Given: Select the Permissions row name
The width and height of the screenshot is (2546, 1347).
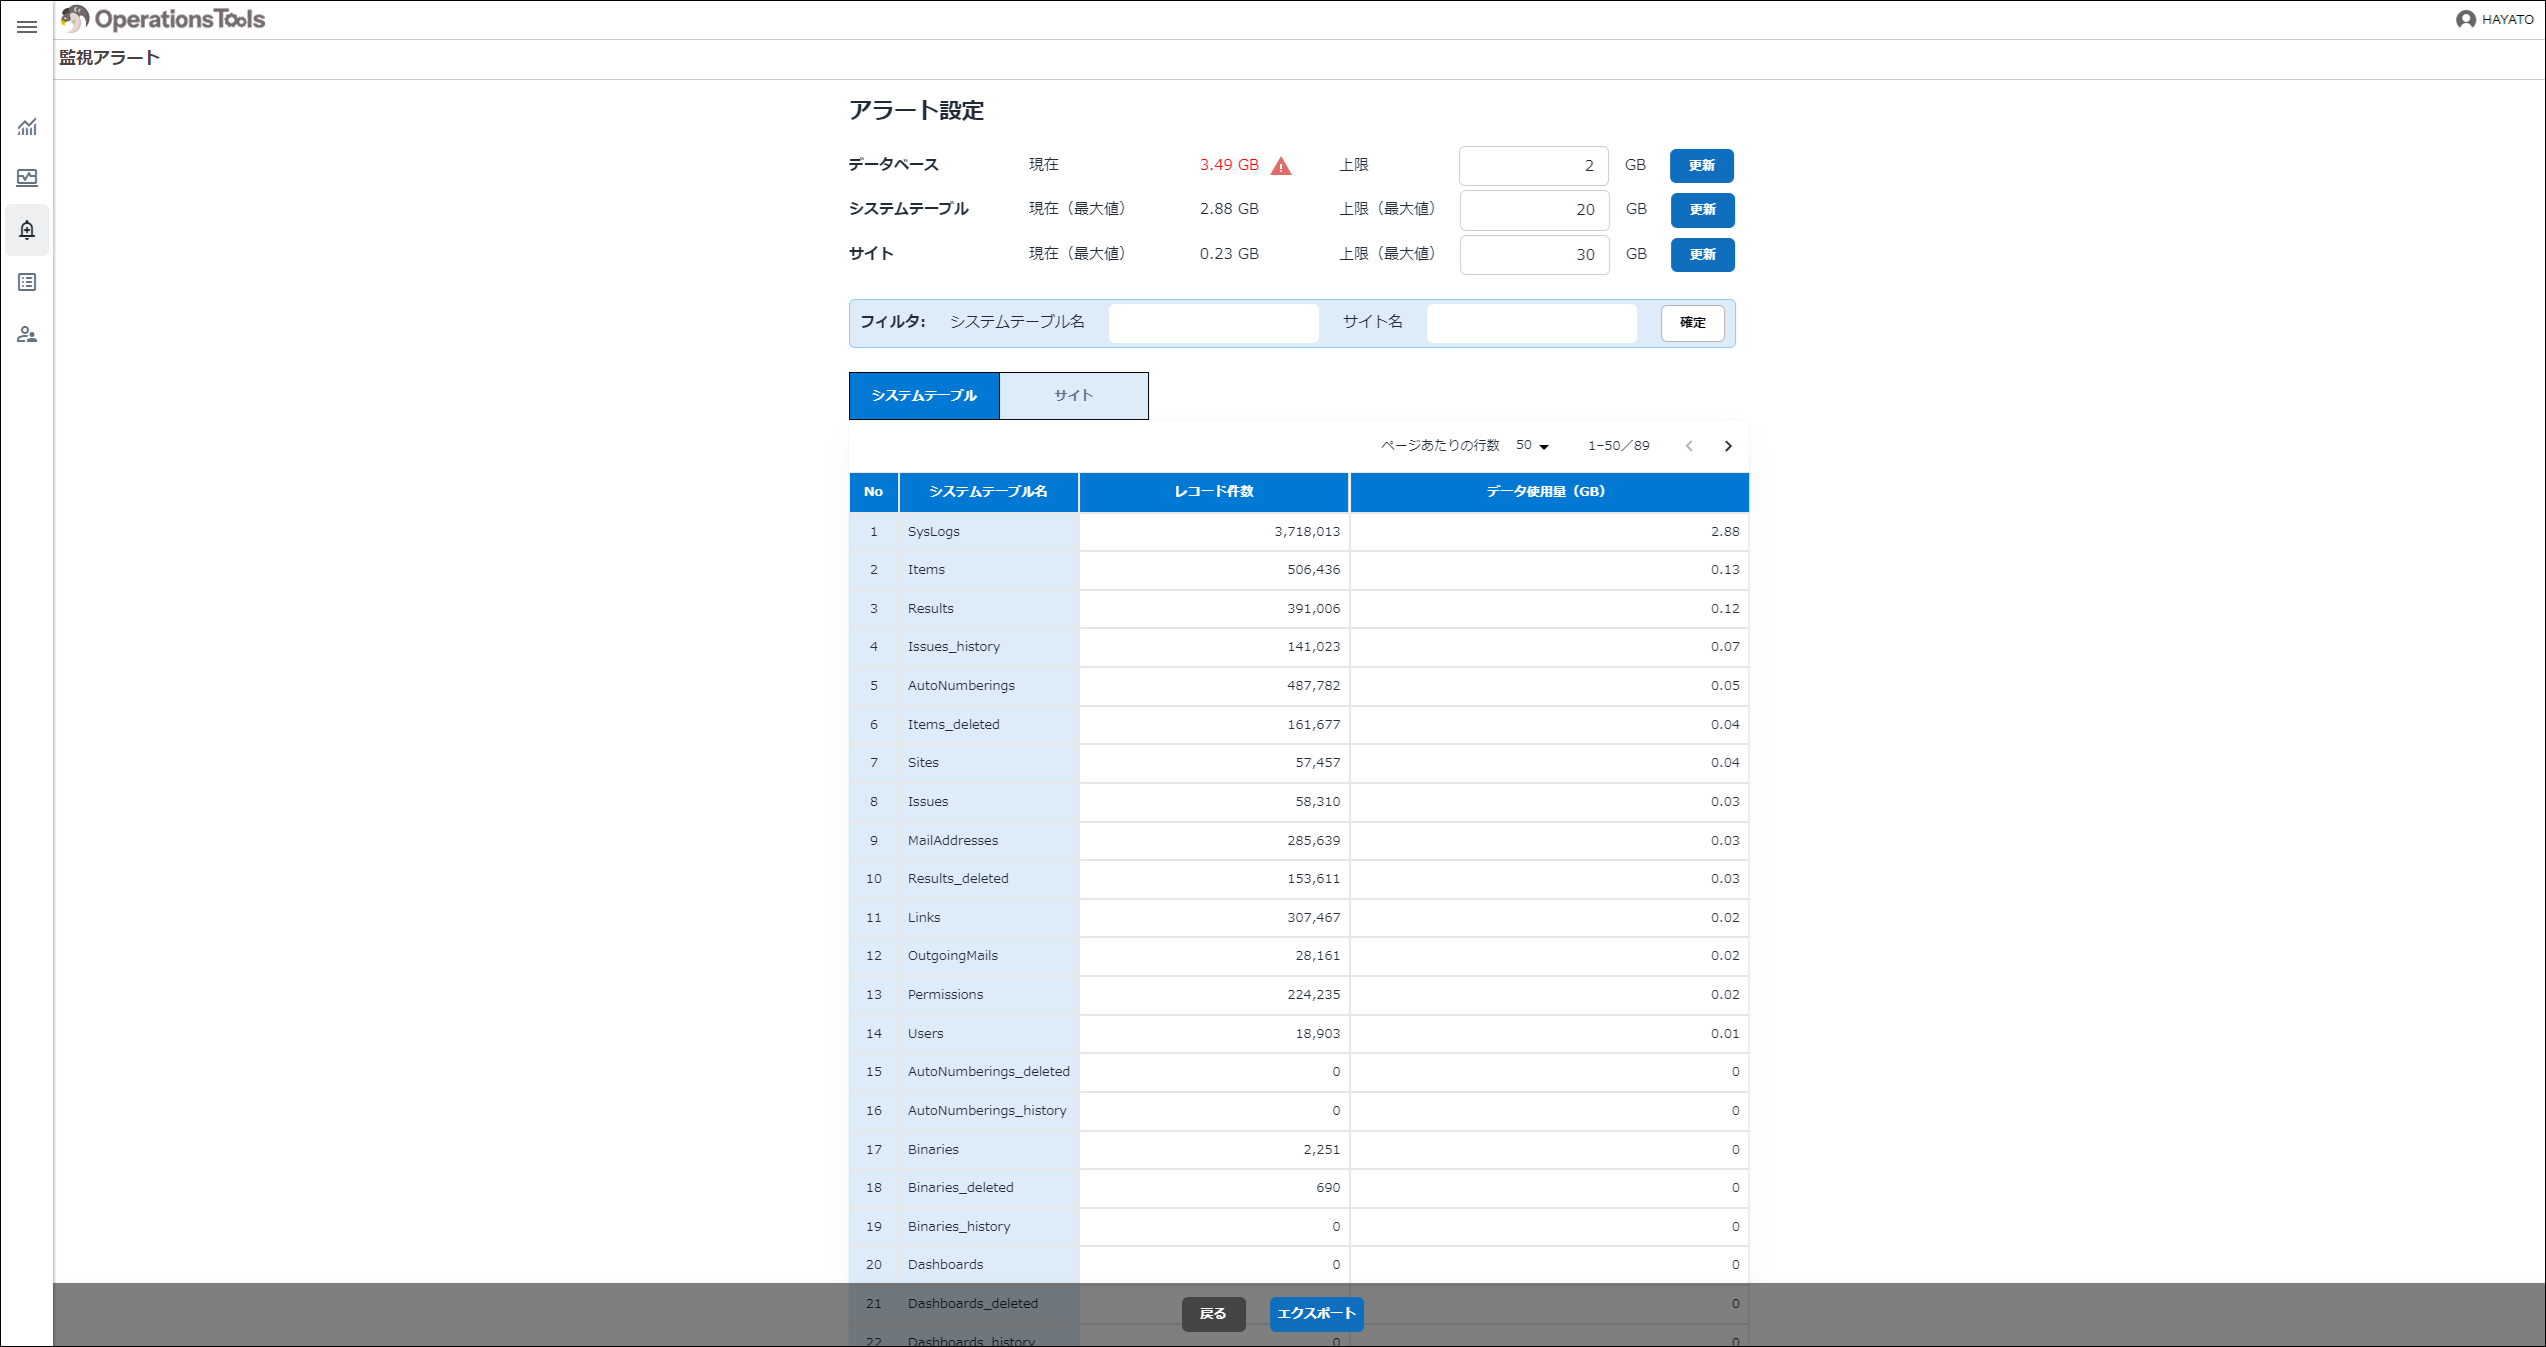Looking at the screenshot, I should [x=945, y=995].
